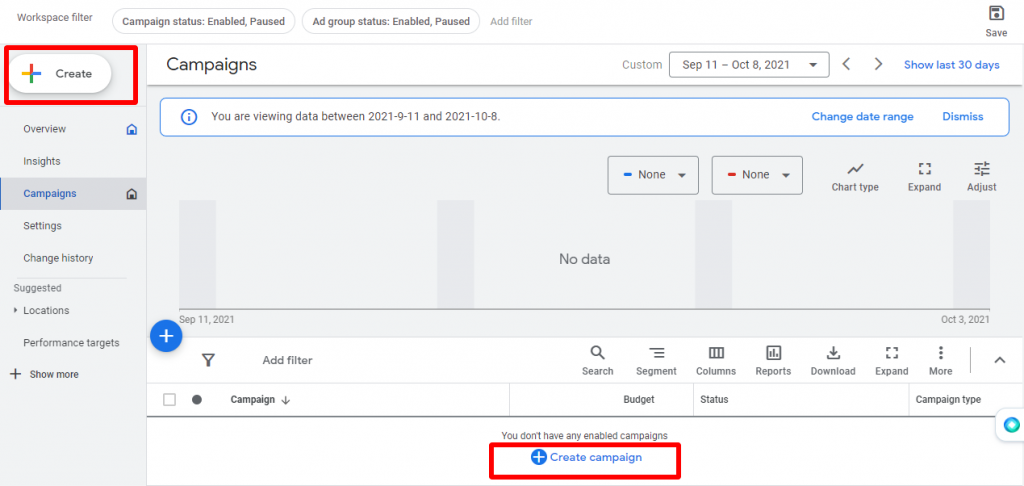Open the red None metric dropdown

(757, 174)
